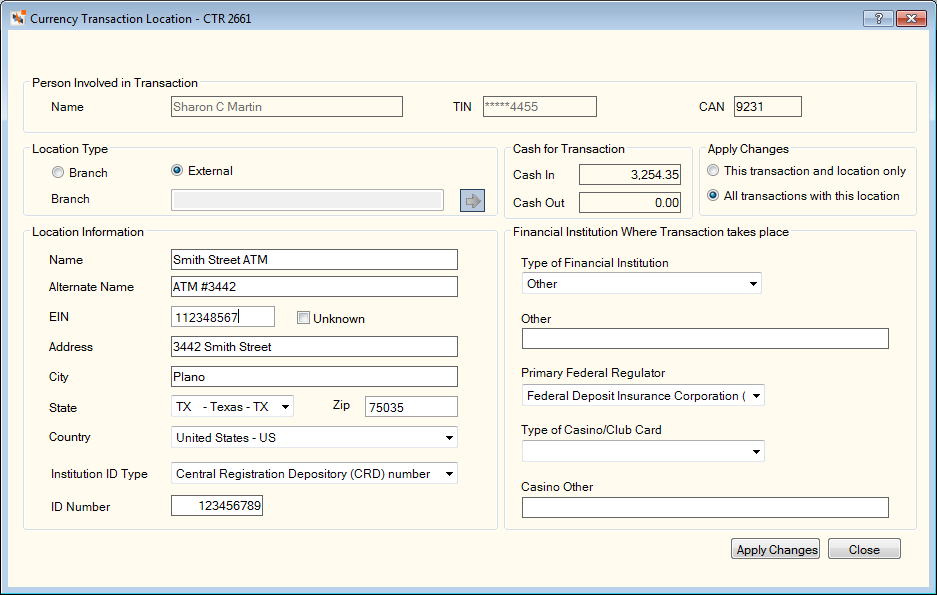Click the branch lookup arrow icon
Viewport: 937px width, 595px height.
472,201
